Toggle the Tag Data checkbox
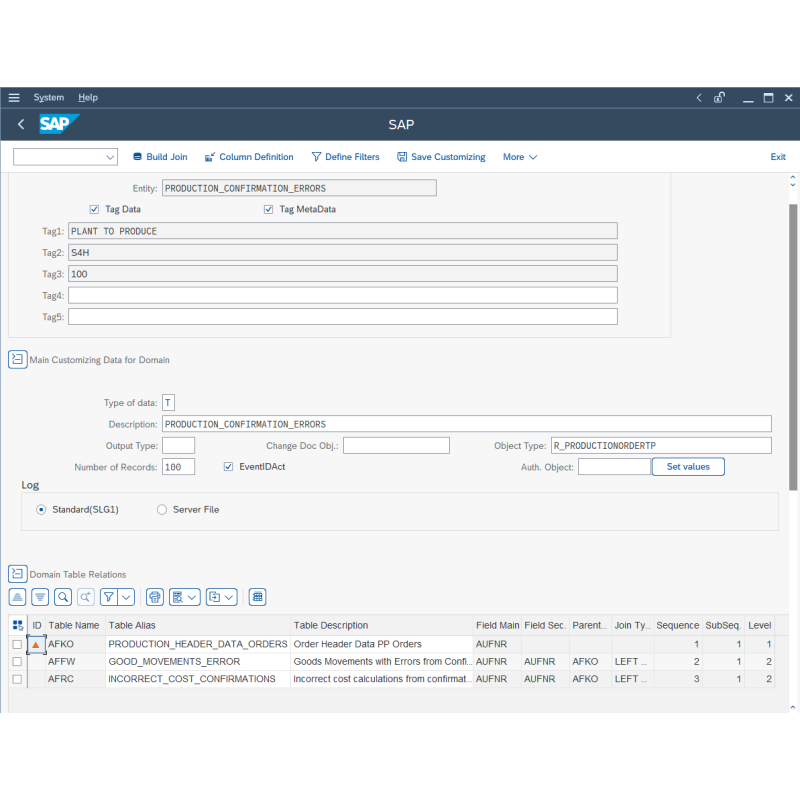This screenshot has height=800, width=800. point(94,209)
